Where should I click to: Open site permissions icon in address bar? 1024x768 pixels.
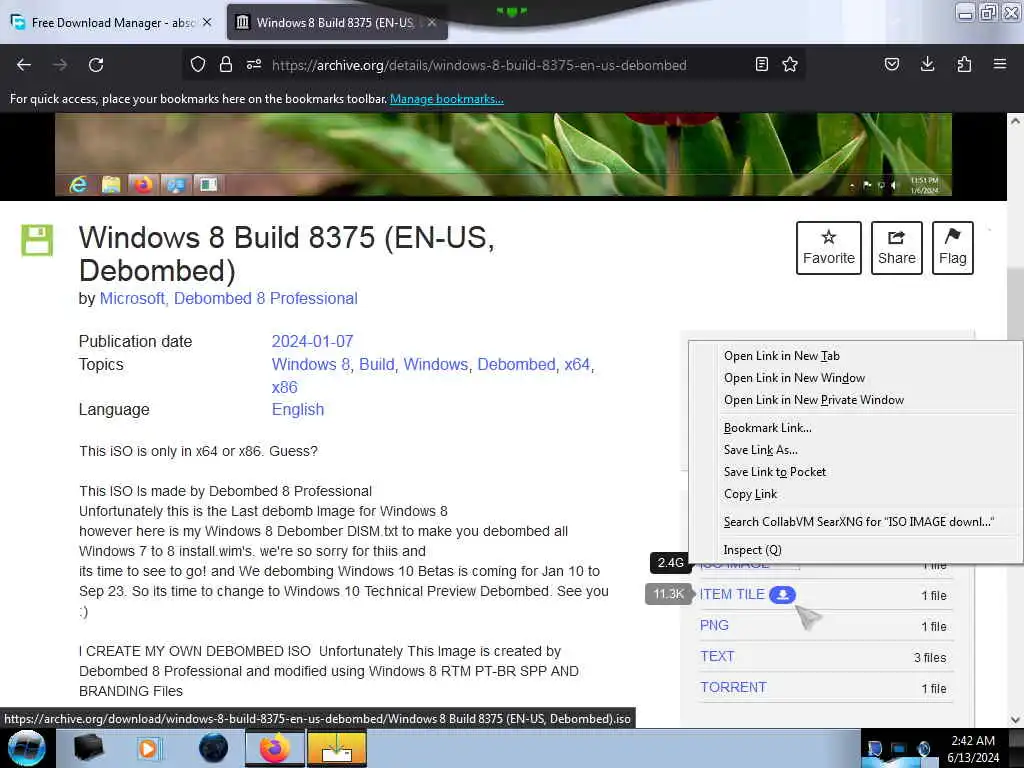tap(254, 64)
